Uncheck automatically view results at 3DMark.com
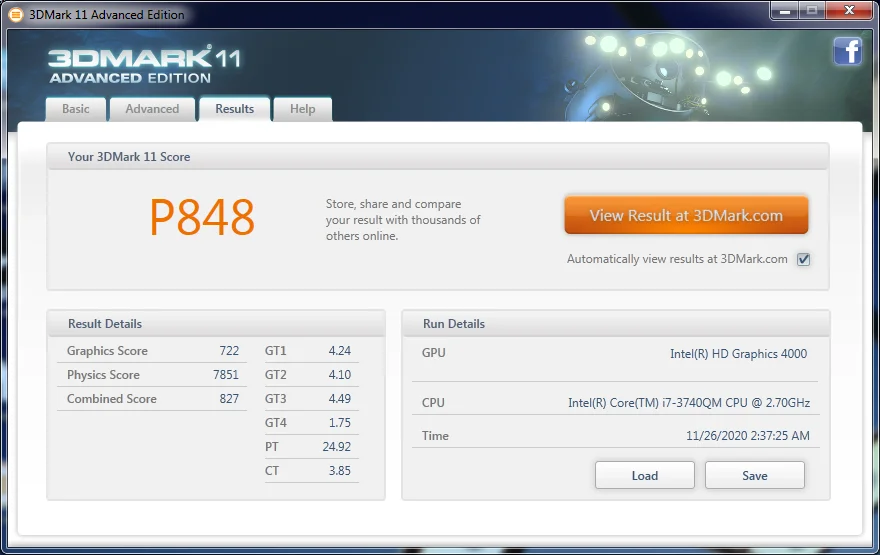 coord(804,259)
